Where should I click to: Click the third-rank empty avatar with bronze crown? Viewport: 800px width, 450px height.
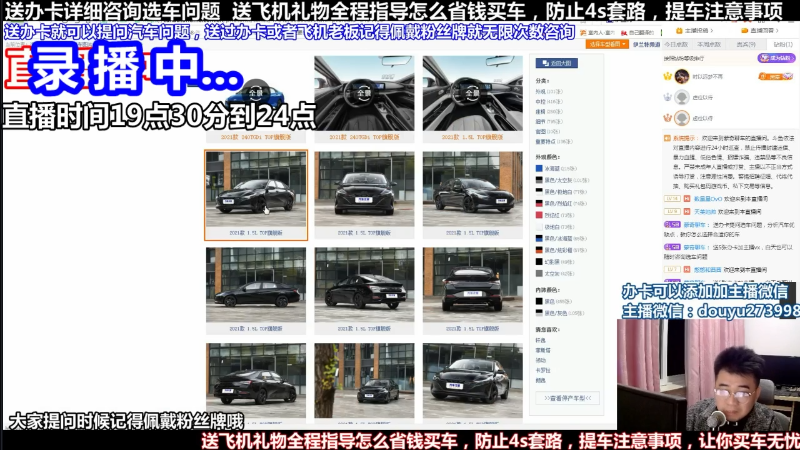pyautogui.click(x=682, y=118)
